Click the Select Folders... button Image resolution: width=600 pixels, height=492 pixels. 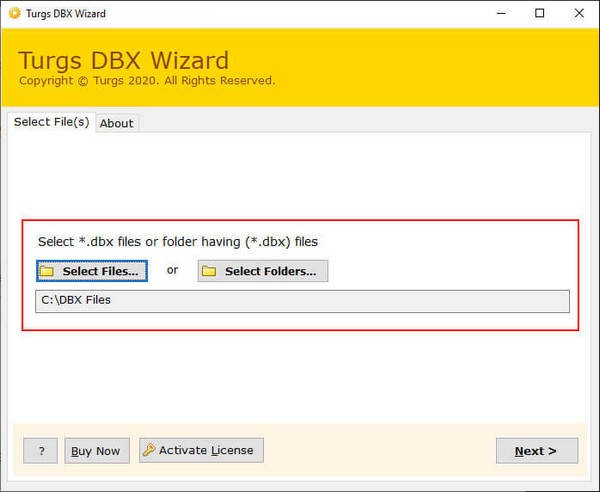(x=263, y=271)
